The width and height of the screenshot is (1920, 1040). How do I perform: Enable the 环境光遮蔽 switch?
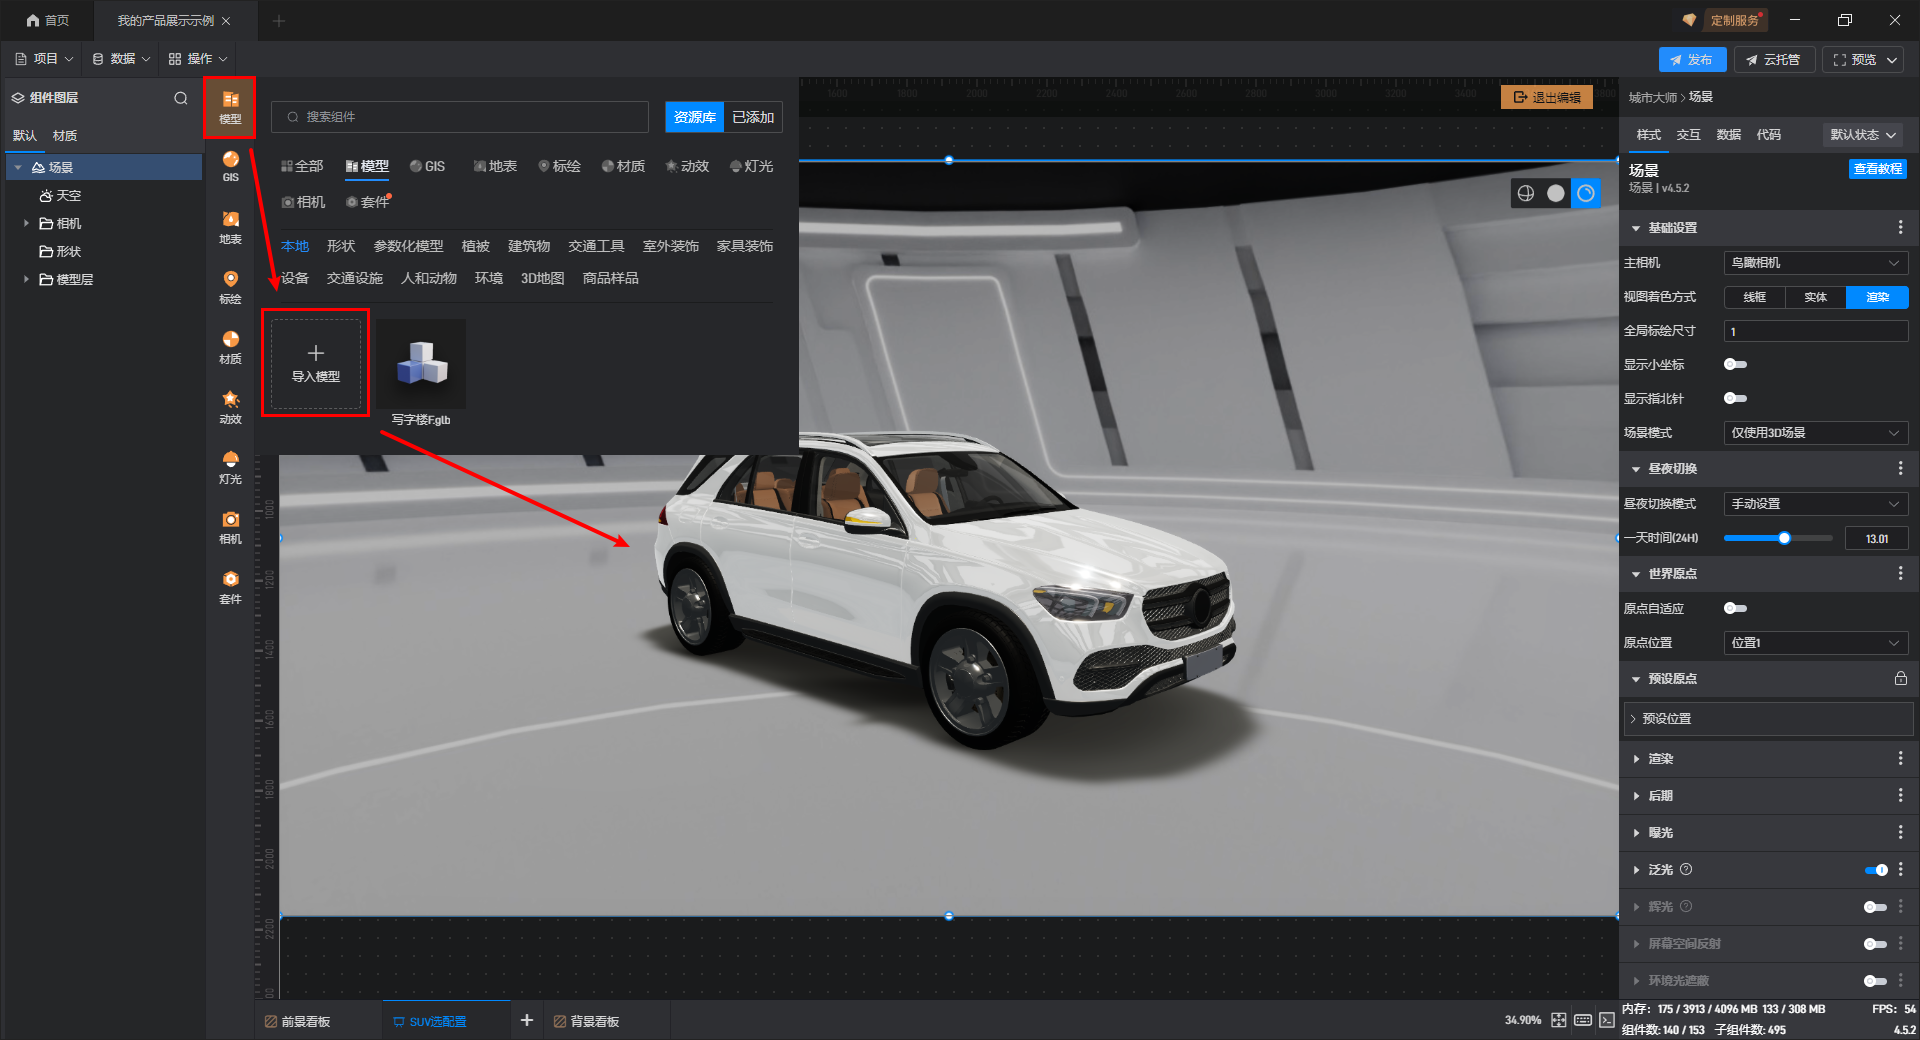[x=1876, y=981]
